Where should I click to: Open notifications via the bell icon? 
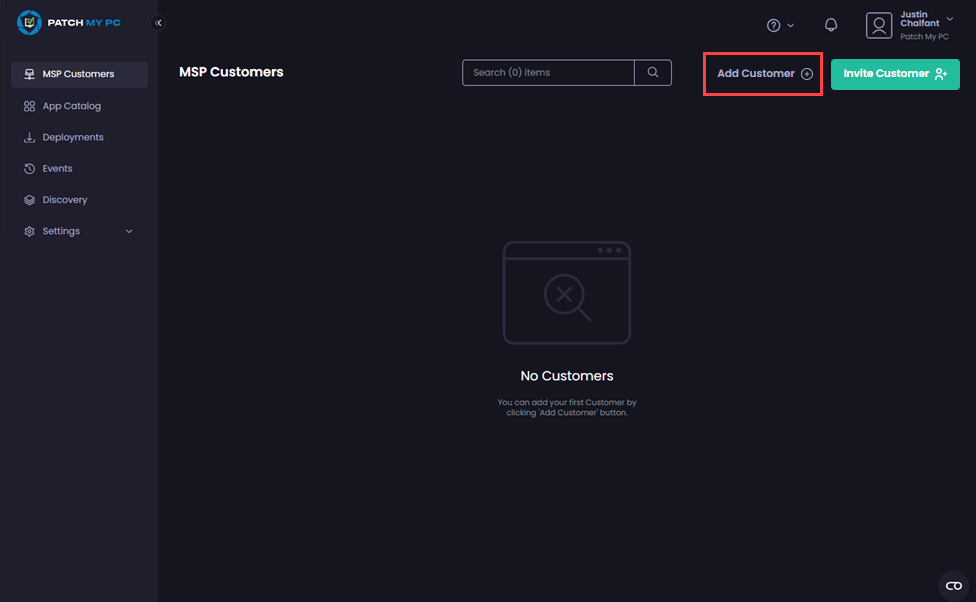pos(831,24)
